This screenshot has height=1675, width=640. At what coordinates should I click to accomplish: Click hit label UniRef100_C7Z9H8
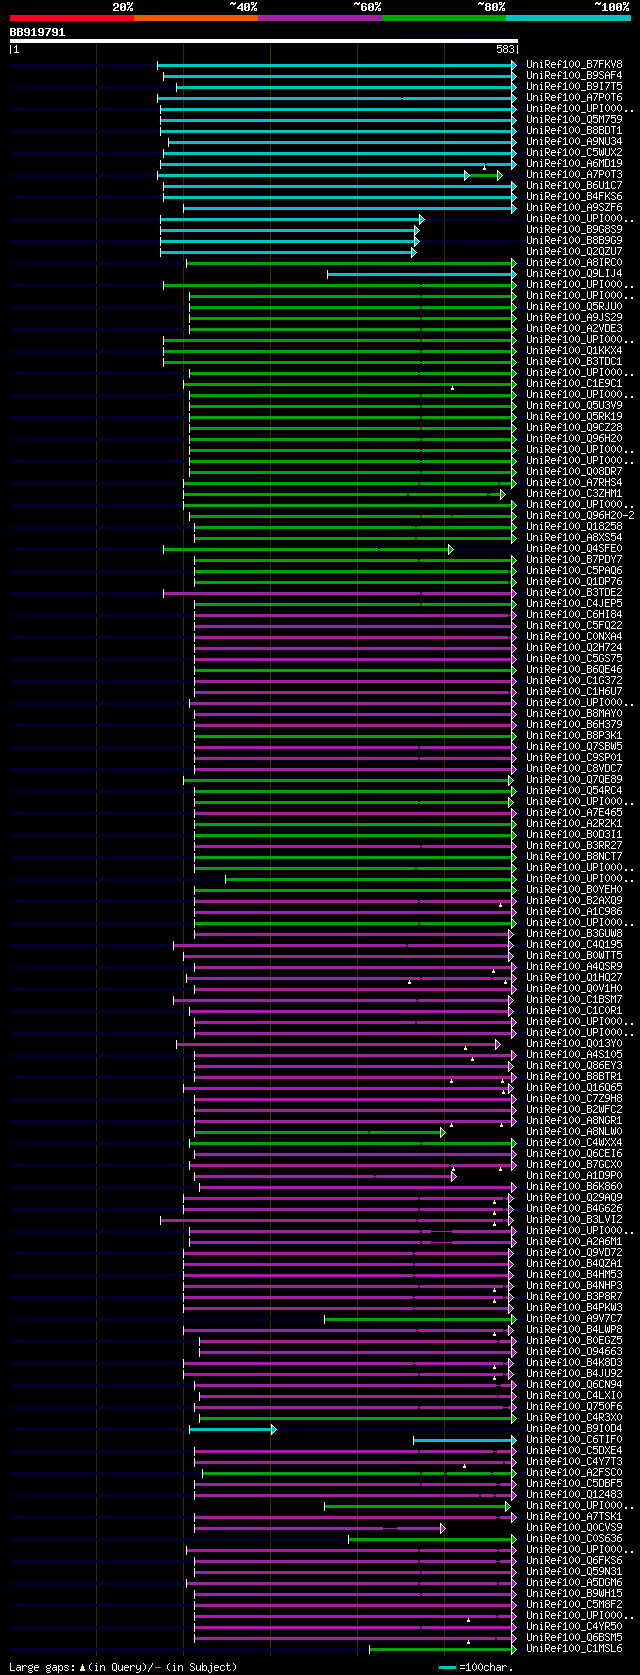574,1098
